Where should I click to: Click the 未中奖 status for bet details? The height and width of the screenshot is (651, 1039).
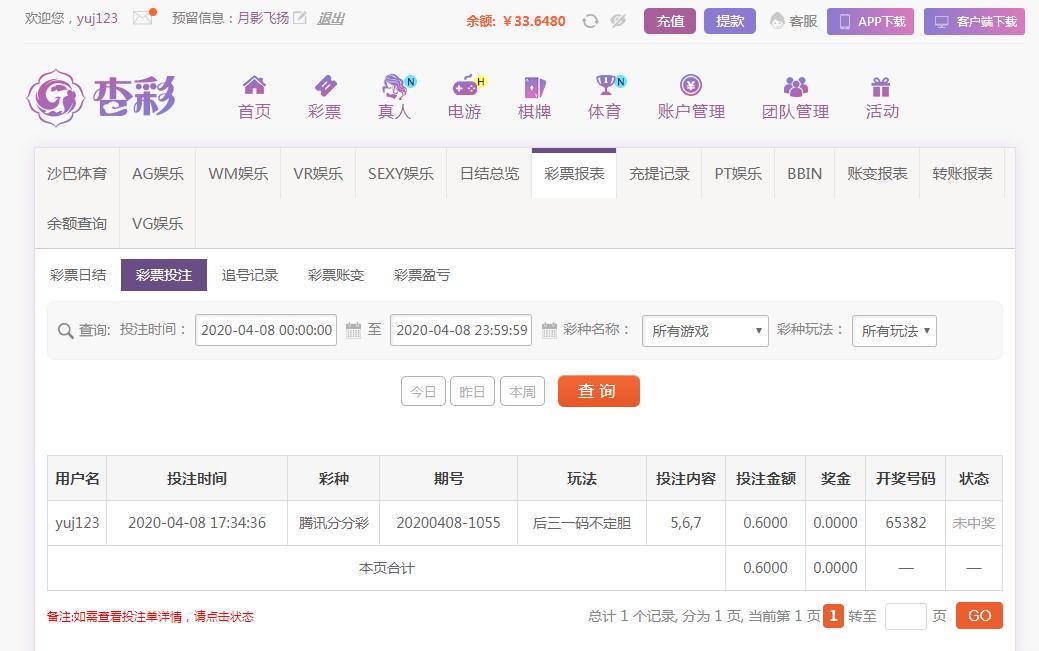click(x=973, y=523)
